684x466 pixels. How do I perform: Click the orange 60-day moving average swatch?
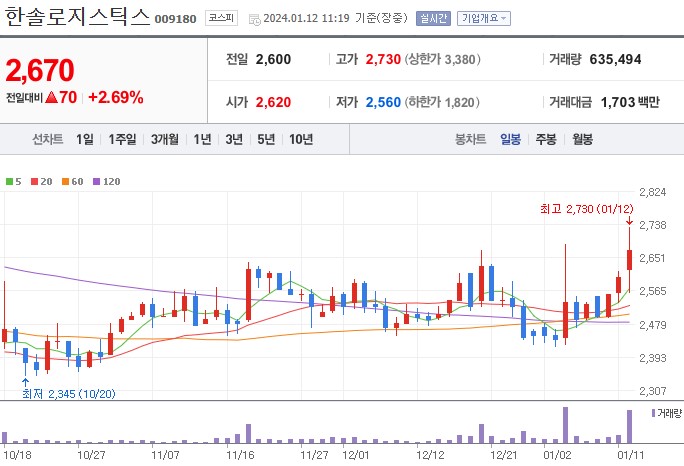coord(65,182)
